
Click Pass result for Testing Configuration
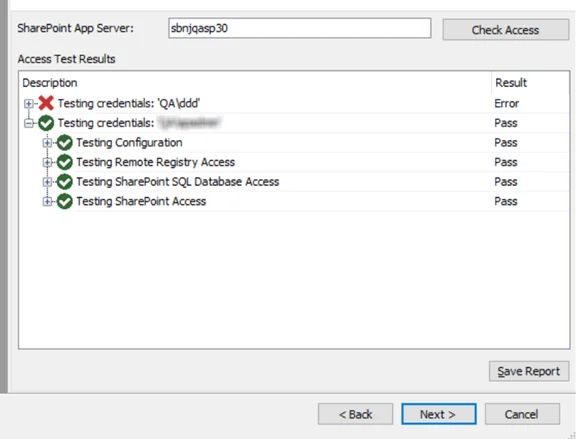pos(506,143)
